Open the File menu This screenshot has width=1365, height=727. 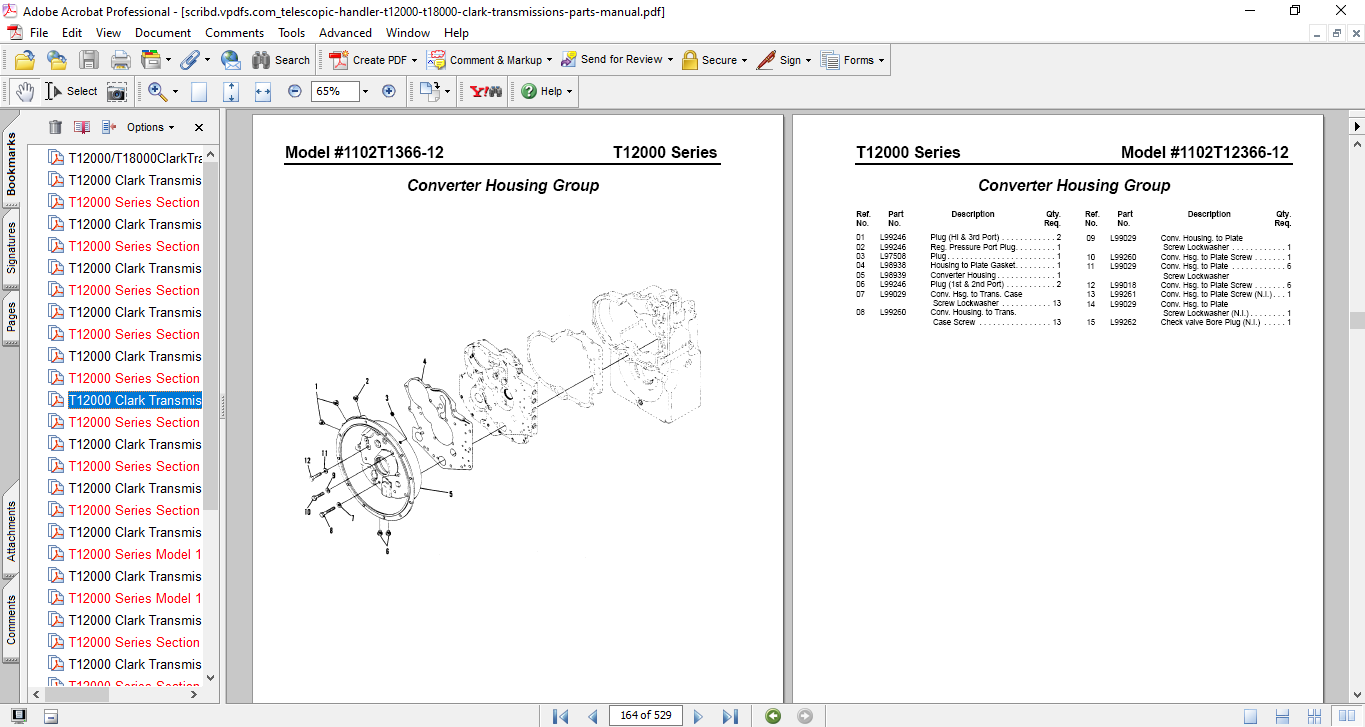pos(39,33)
